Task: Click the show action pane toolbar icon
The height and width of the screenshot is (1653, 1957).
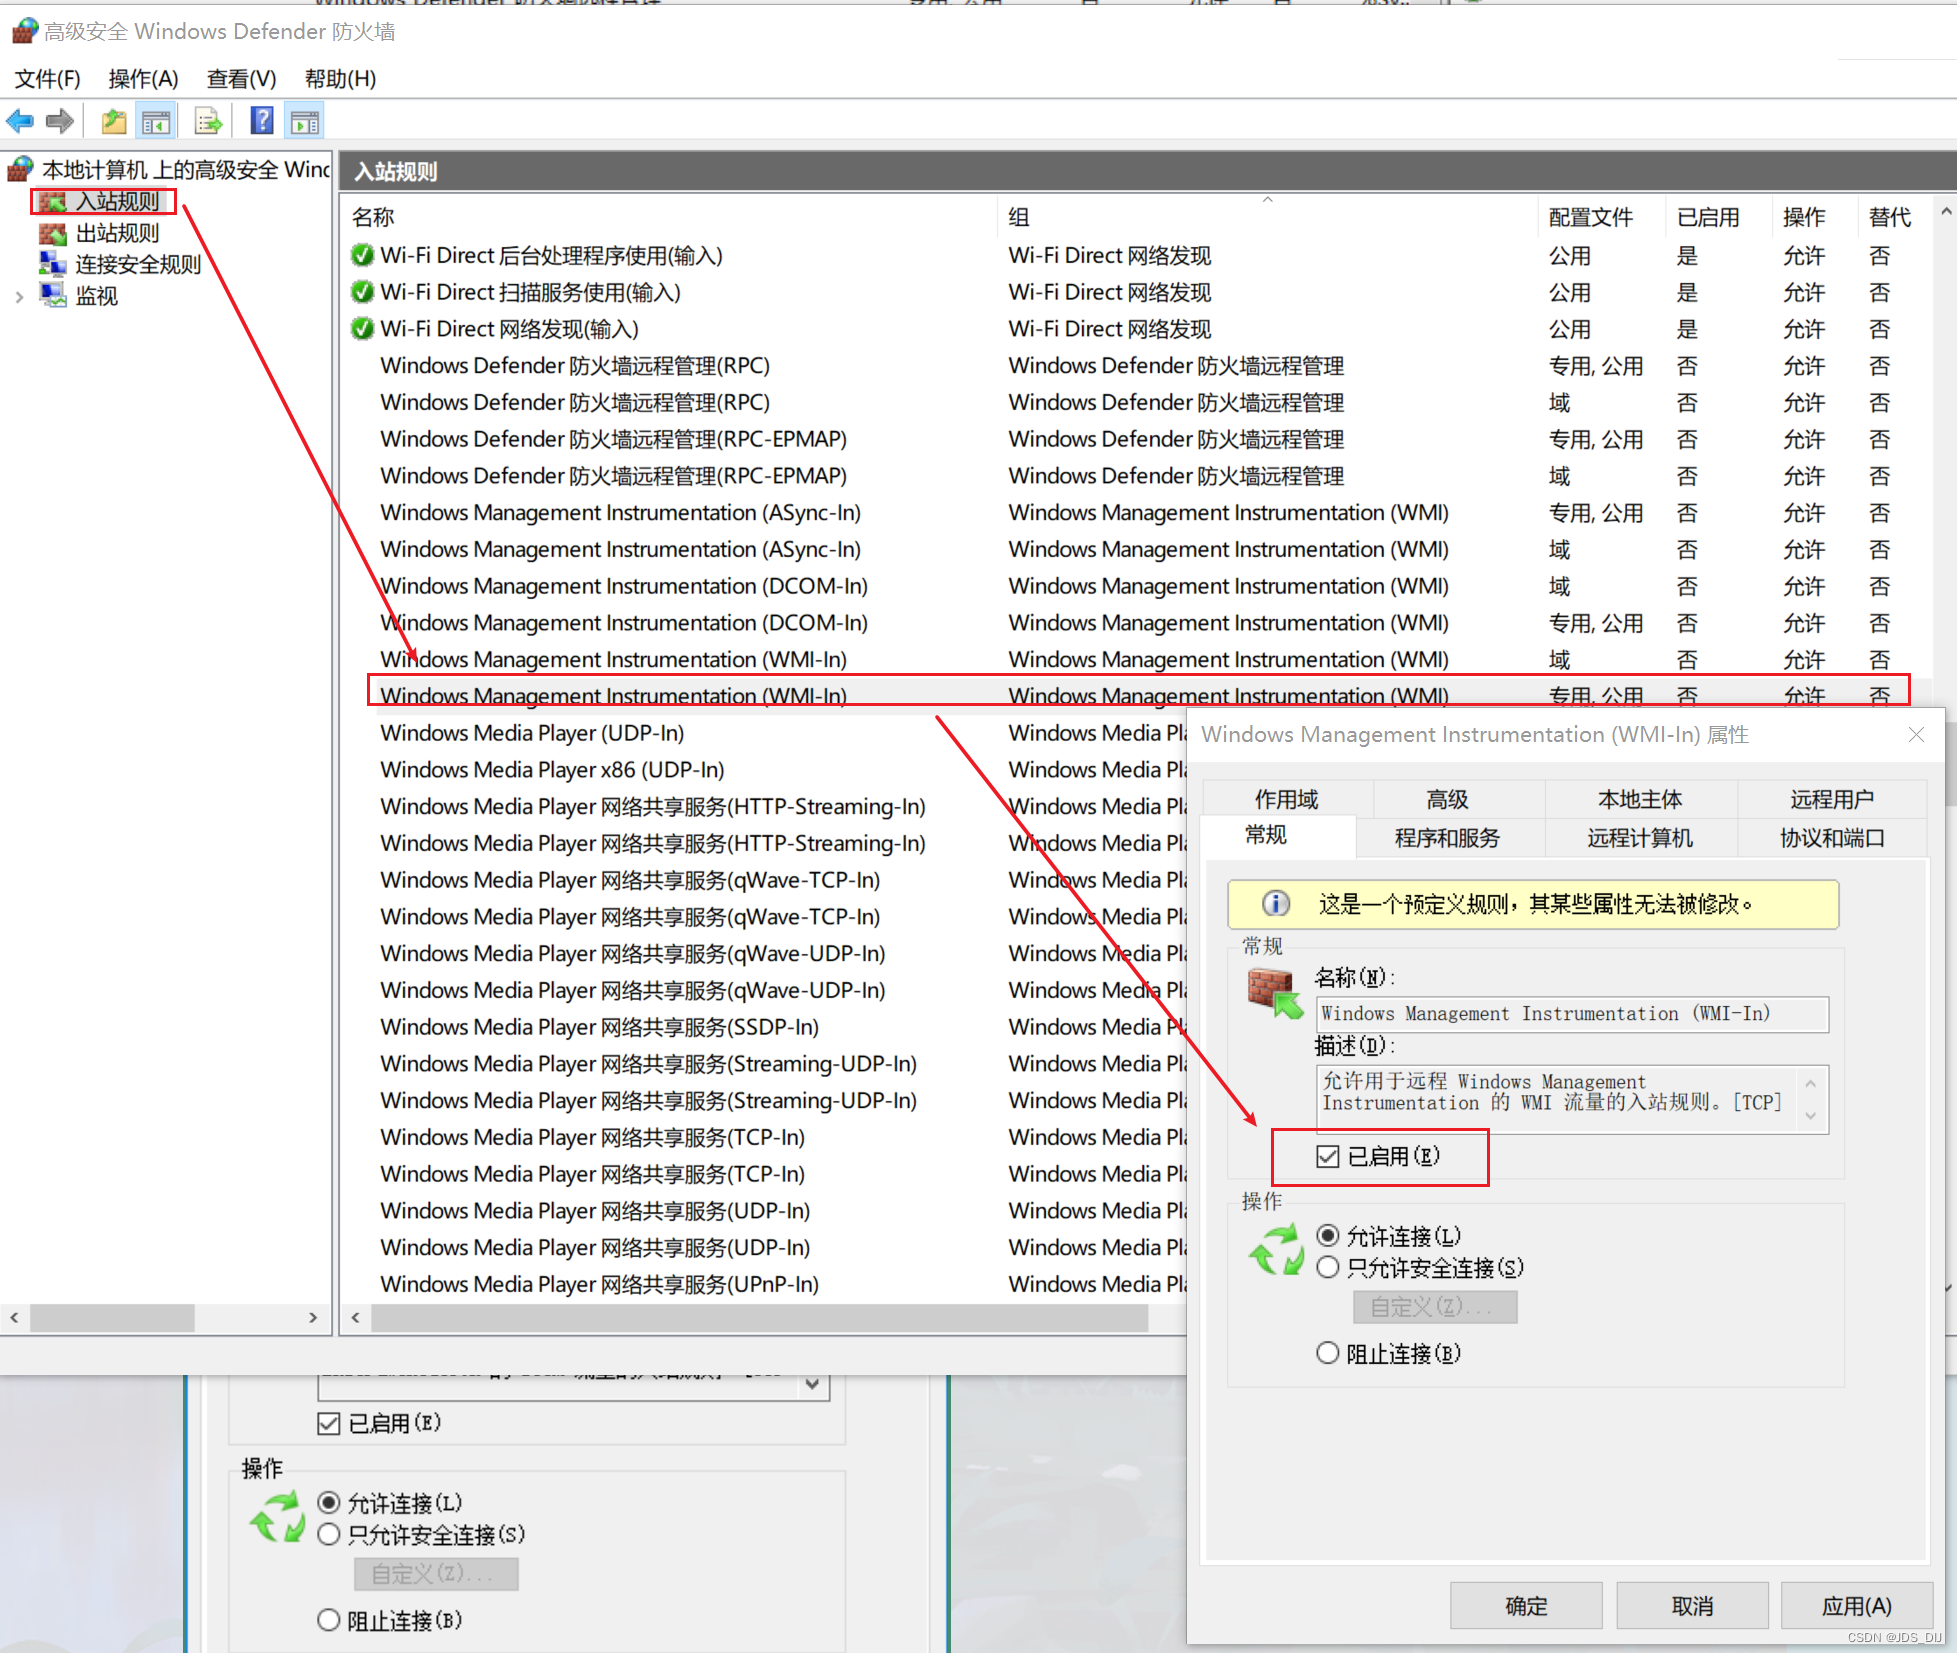Action: pyautogui.click(x=304, y=120)
